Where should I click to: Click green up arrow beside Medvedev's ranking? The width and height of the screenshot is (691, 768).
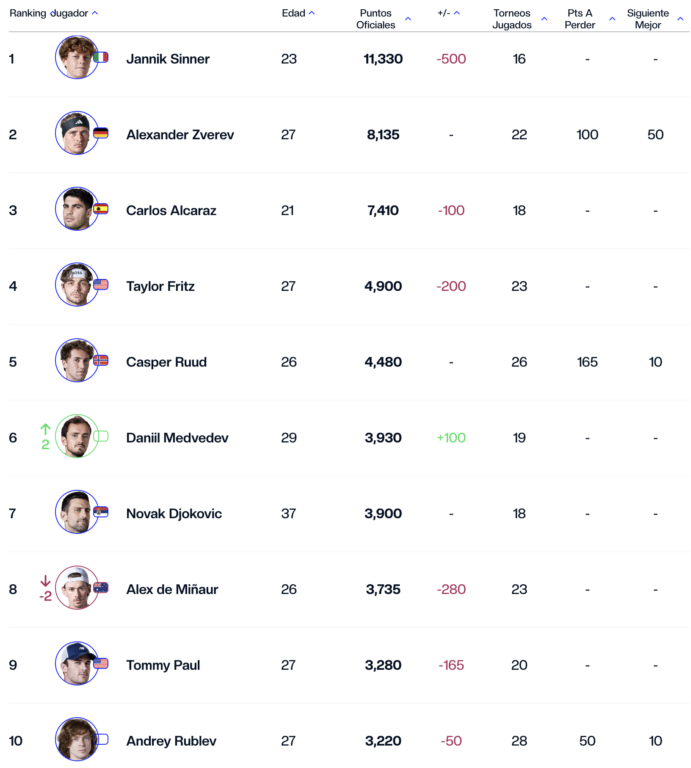point(45,430)
